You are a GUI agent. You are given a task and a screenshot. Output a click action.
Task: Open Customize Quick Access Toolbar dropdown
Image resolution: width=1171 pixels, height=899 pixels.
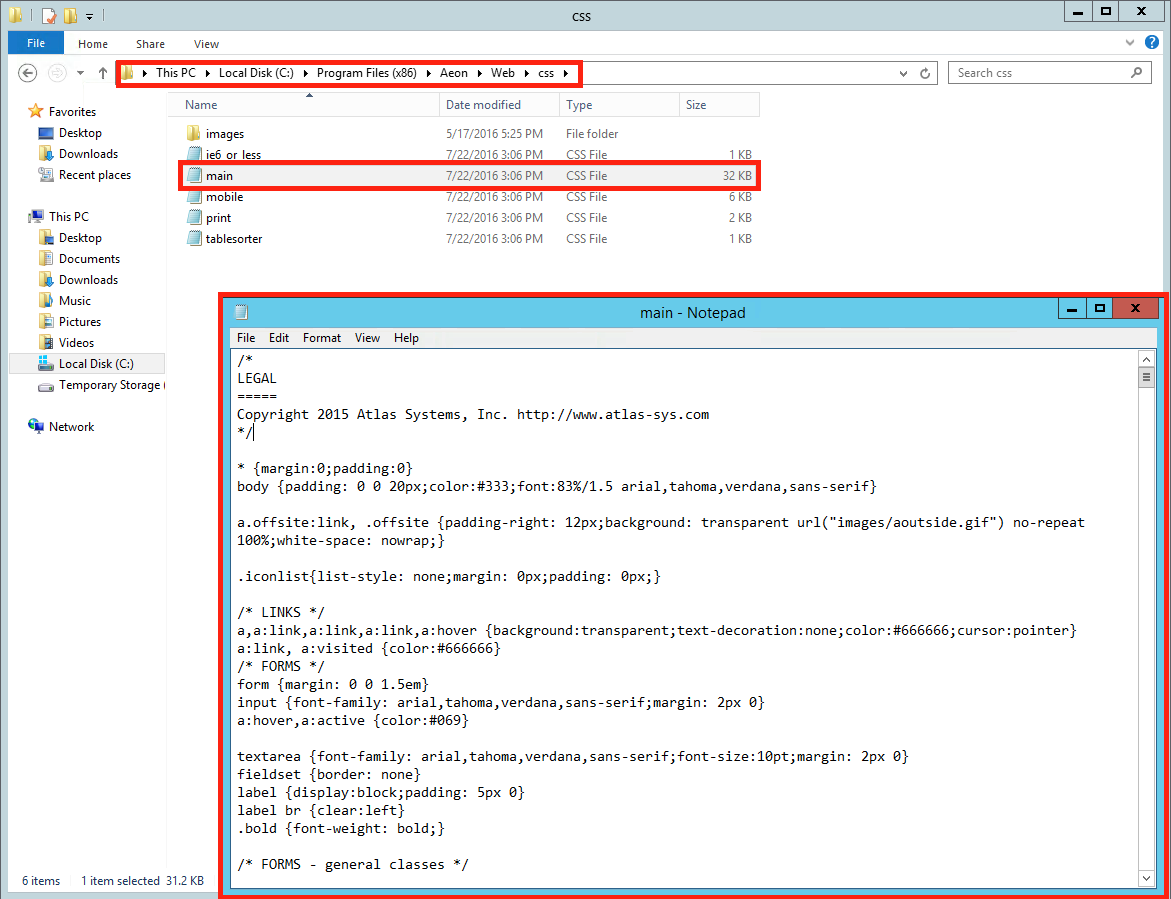coord(90,16)
